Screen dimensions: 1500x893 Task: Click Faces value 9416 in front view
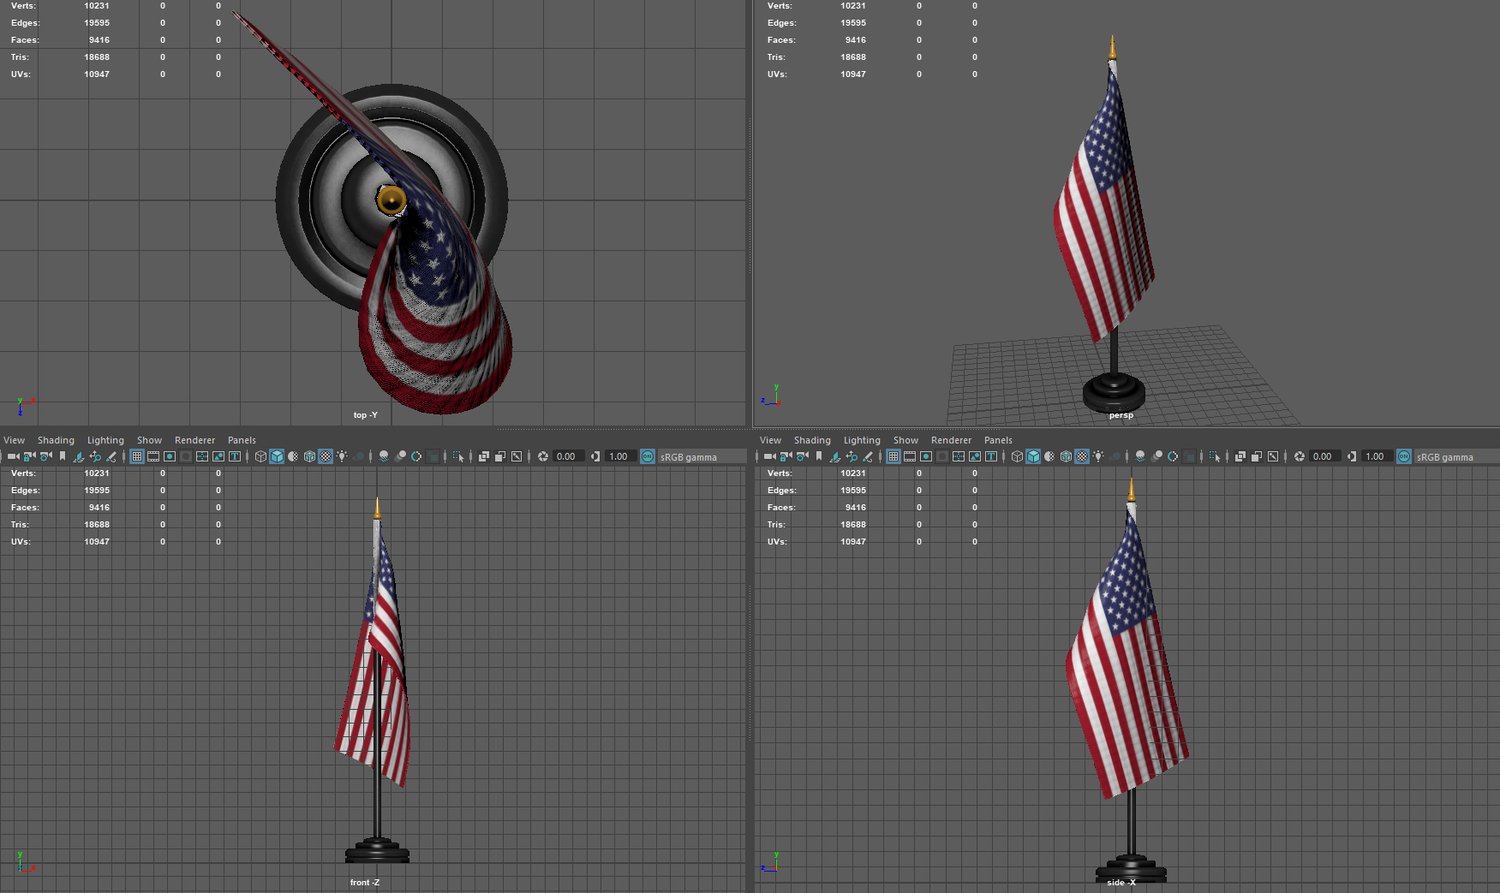pyautogui.click(x=99, y=507)
